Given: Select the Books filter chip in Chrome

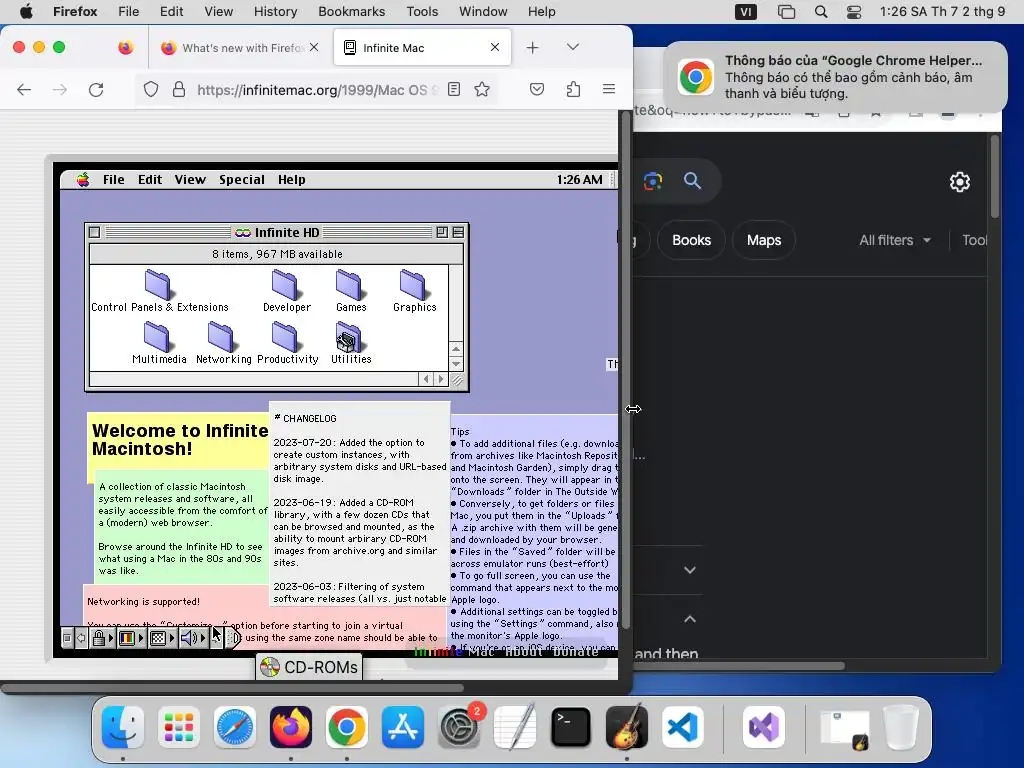Looking at the screenshot, I should pyautogui.click(x=691, y=240).
